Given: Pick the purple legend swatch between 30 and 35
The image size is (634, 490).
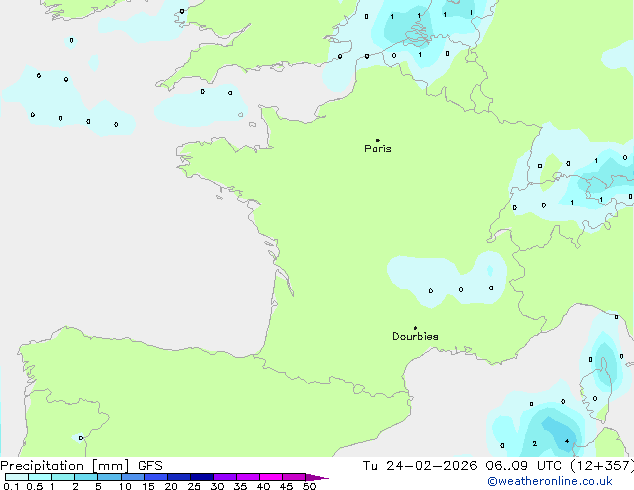Looking at the screenshot, I should click(x=225, y=477).
